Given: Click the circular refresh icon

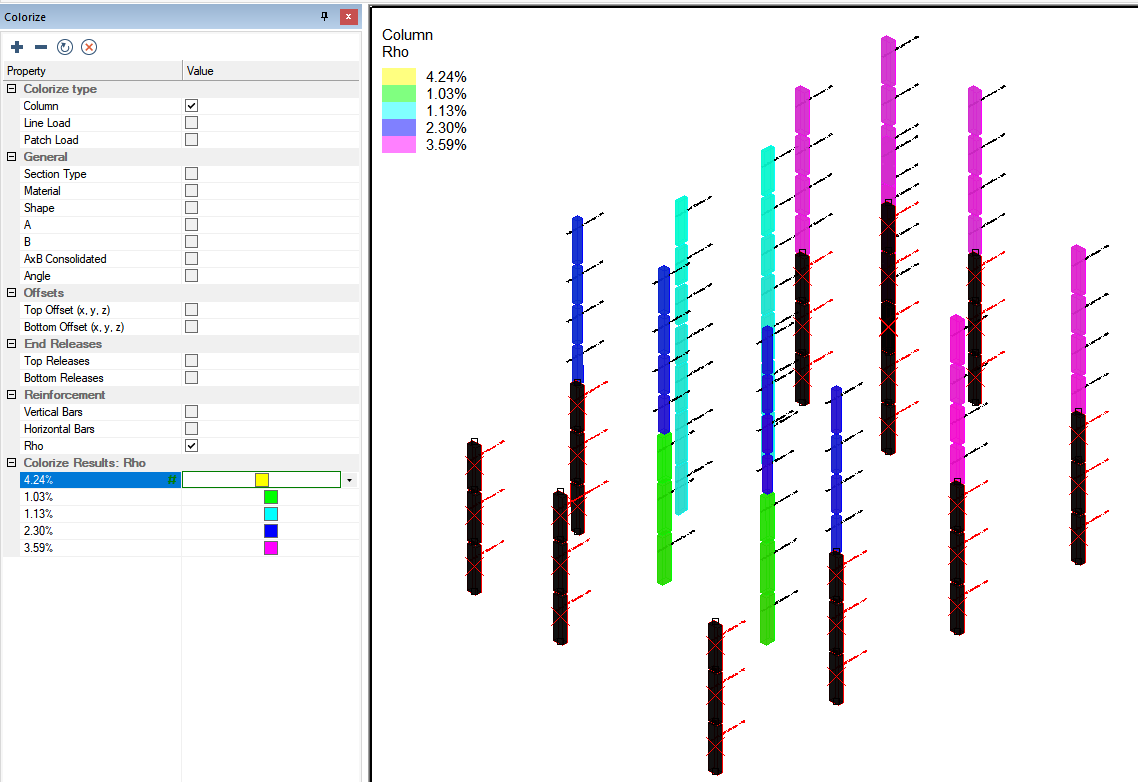Looking at the screenshot, I should pyautogui.click(x=65, y=47).
